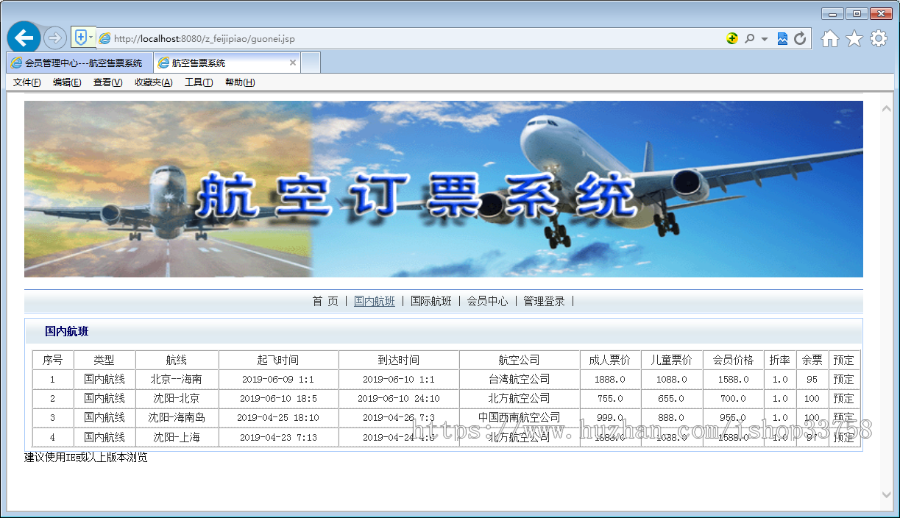Open the 收藏夹(A) menu
The height and width of the screenshot is (518, 900).
click(153, 82)
